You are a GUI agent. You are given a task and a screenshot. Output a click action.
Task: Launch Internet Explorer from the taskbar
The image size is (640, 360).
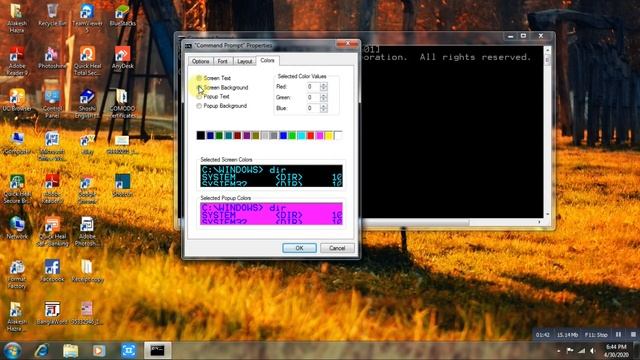point(41,351)
